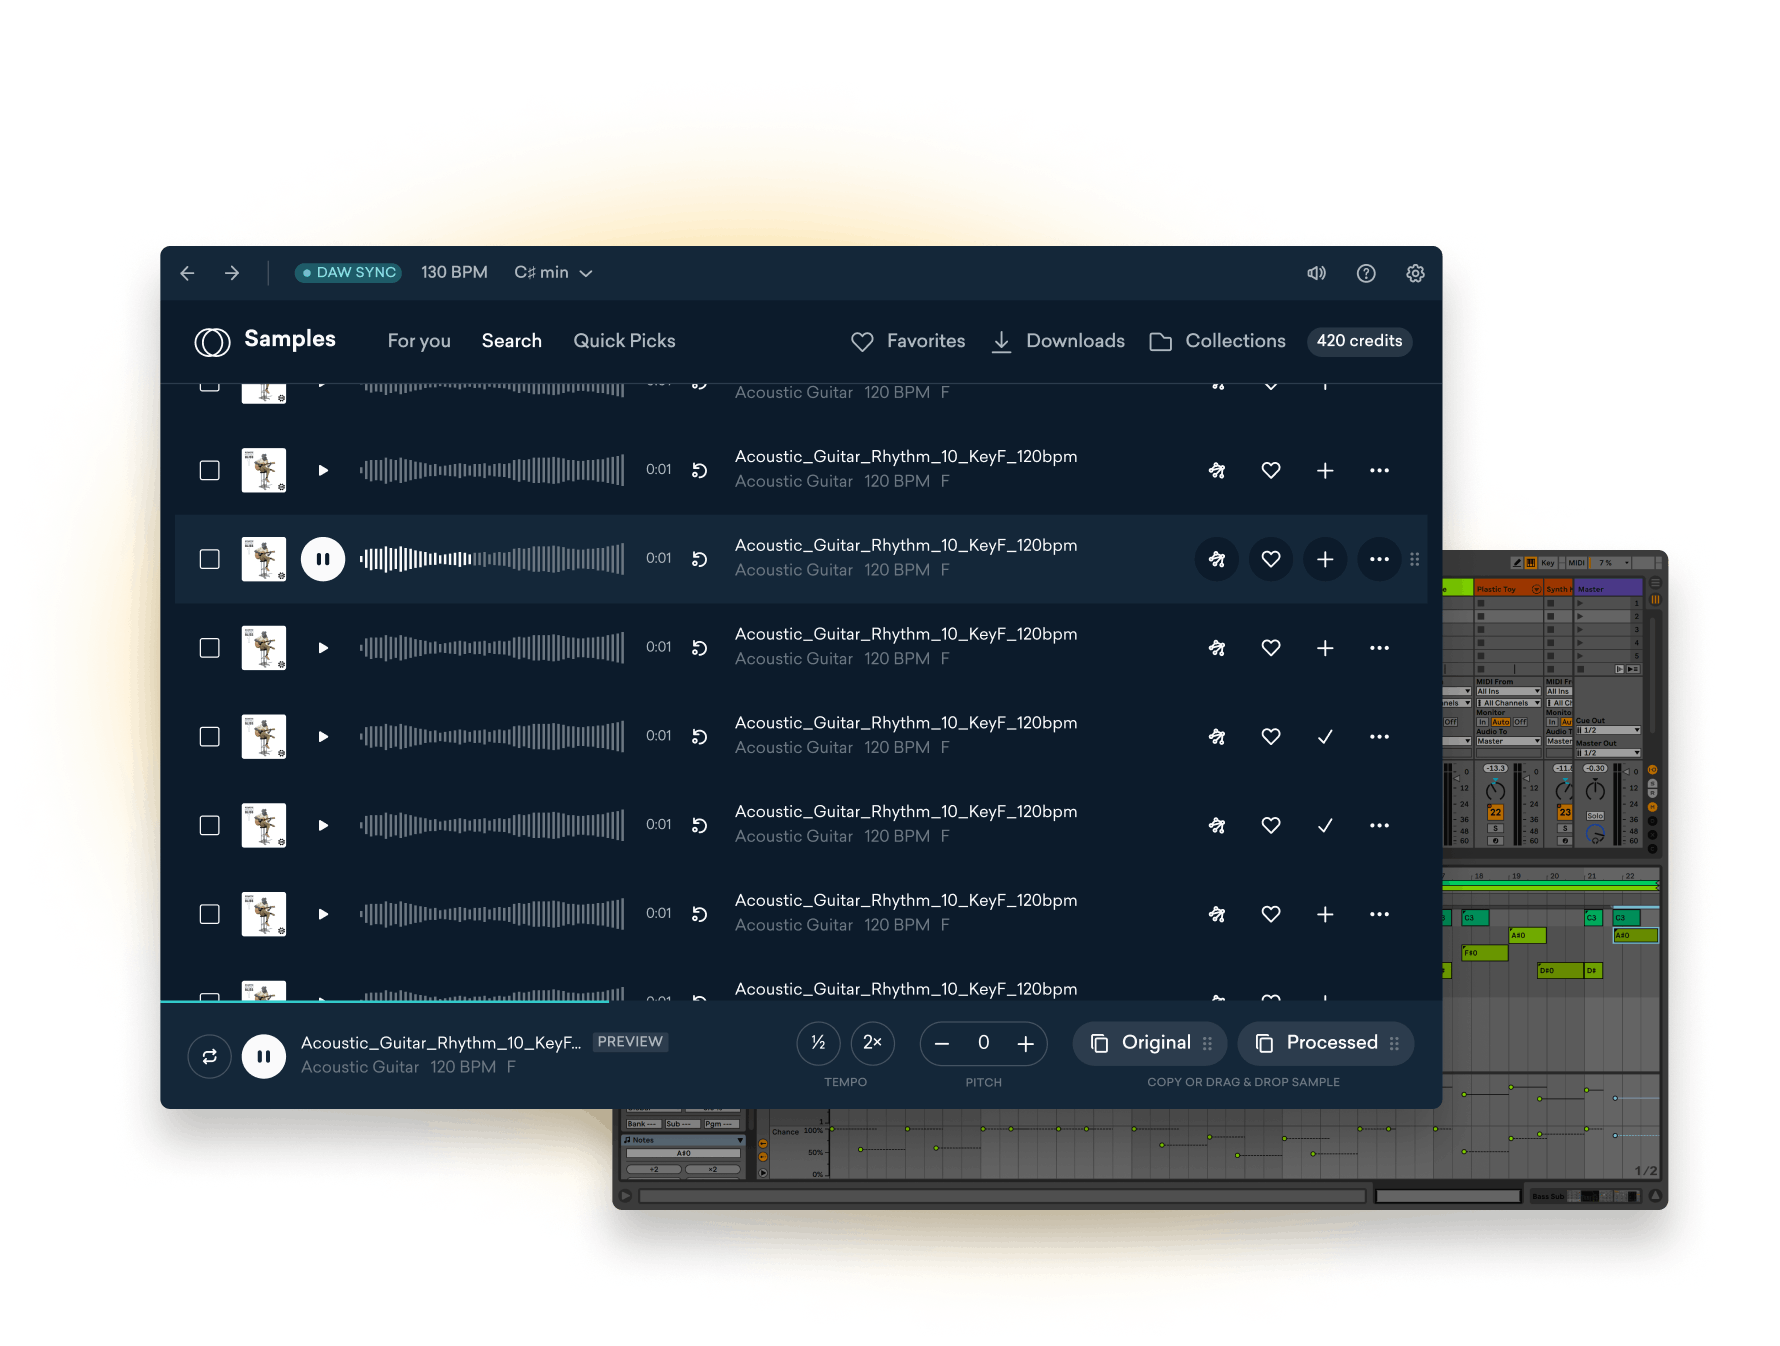Play the sample directly above the playing row
This screenshot has height=1346, width=1780.
(323, 470)
